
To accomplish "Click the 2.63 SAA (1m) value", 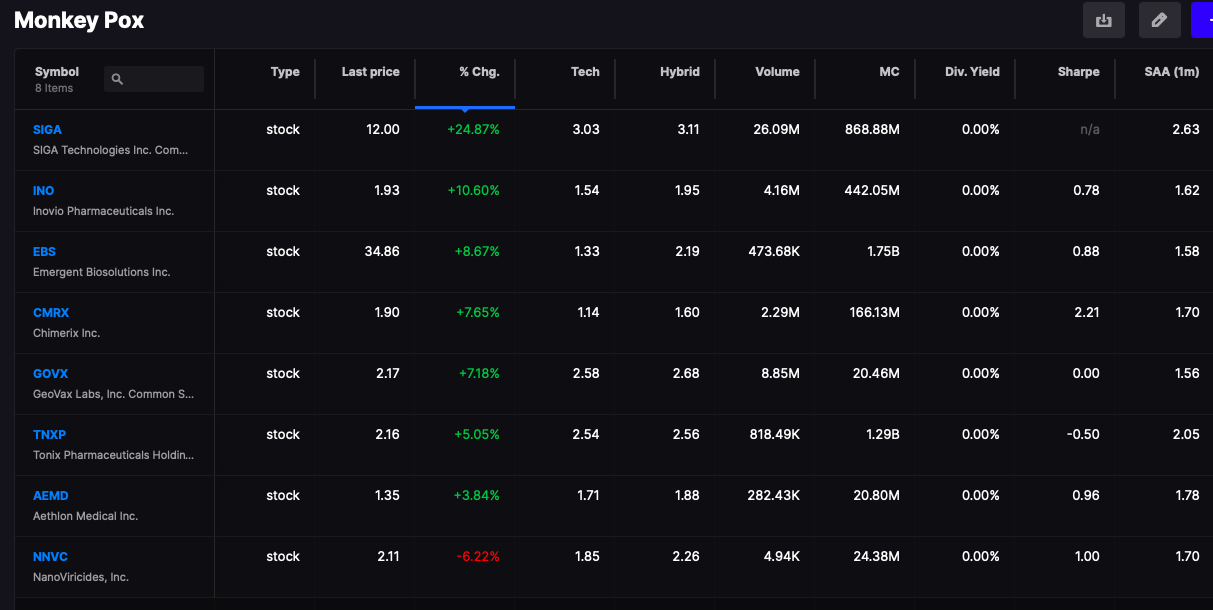I will (x=1186, y=130).
